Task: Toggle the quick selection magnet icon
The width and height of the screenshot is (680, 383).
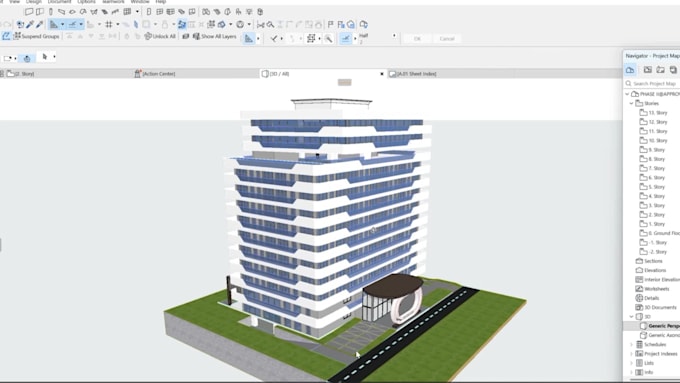Action: pyautogui.click(x=27, y=58)
